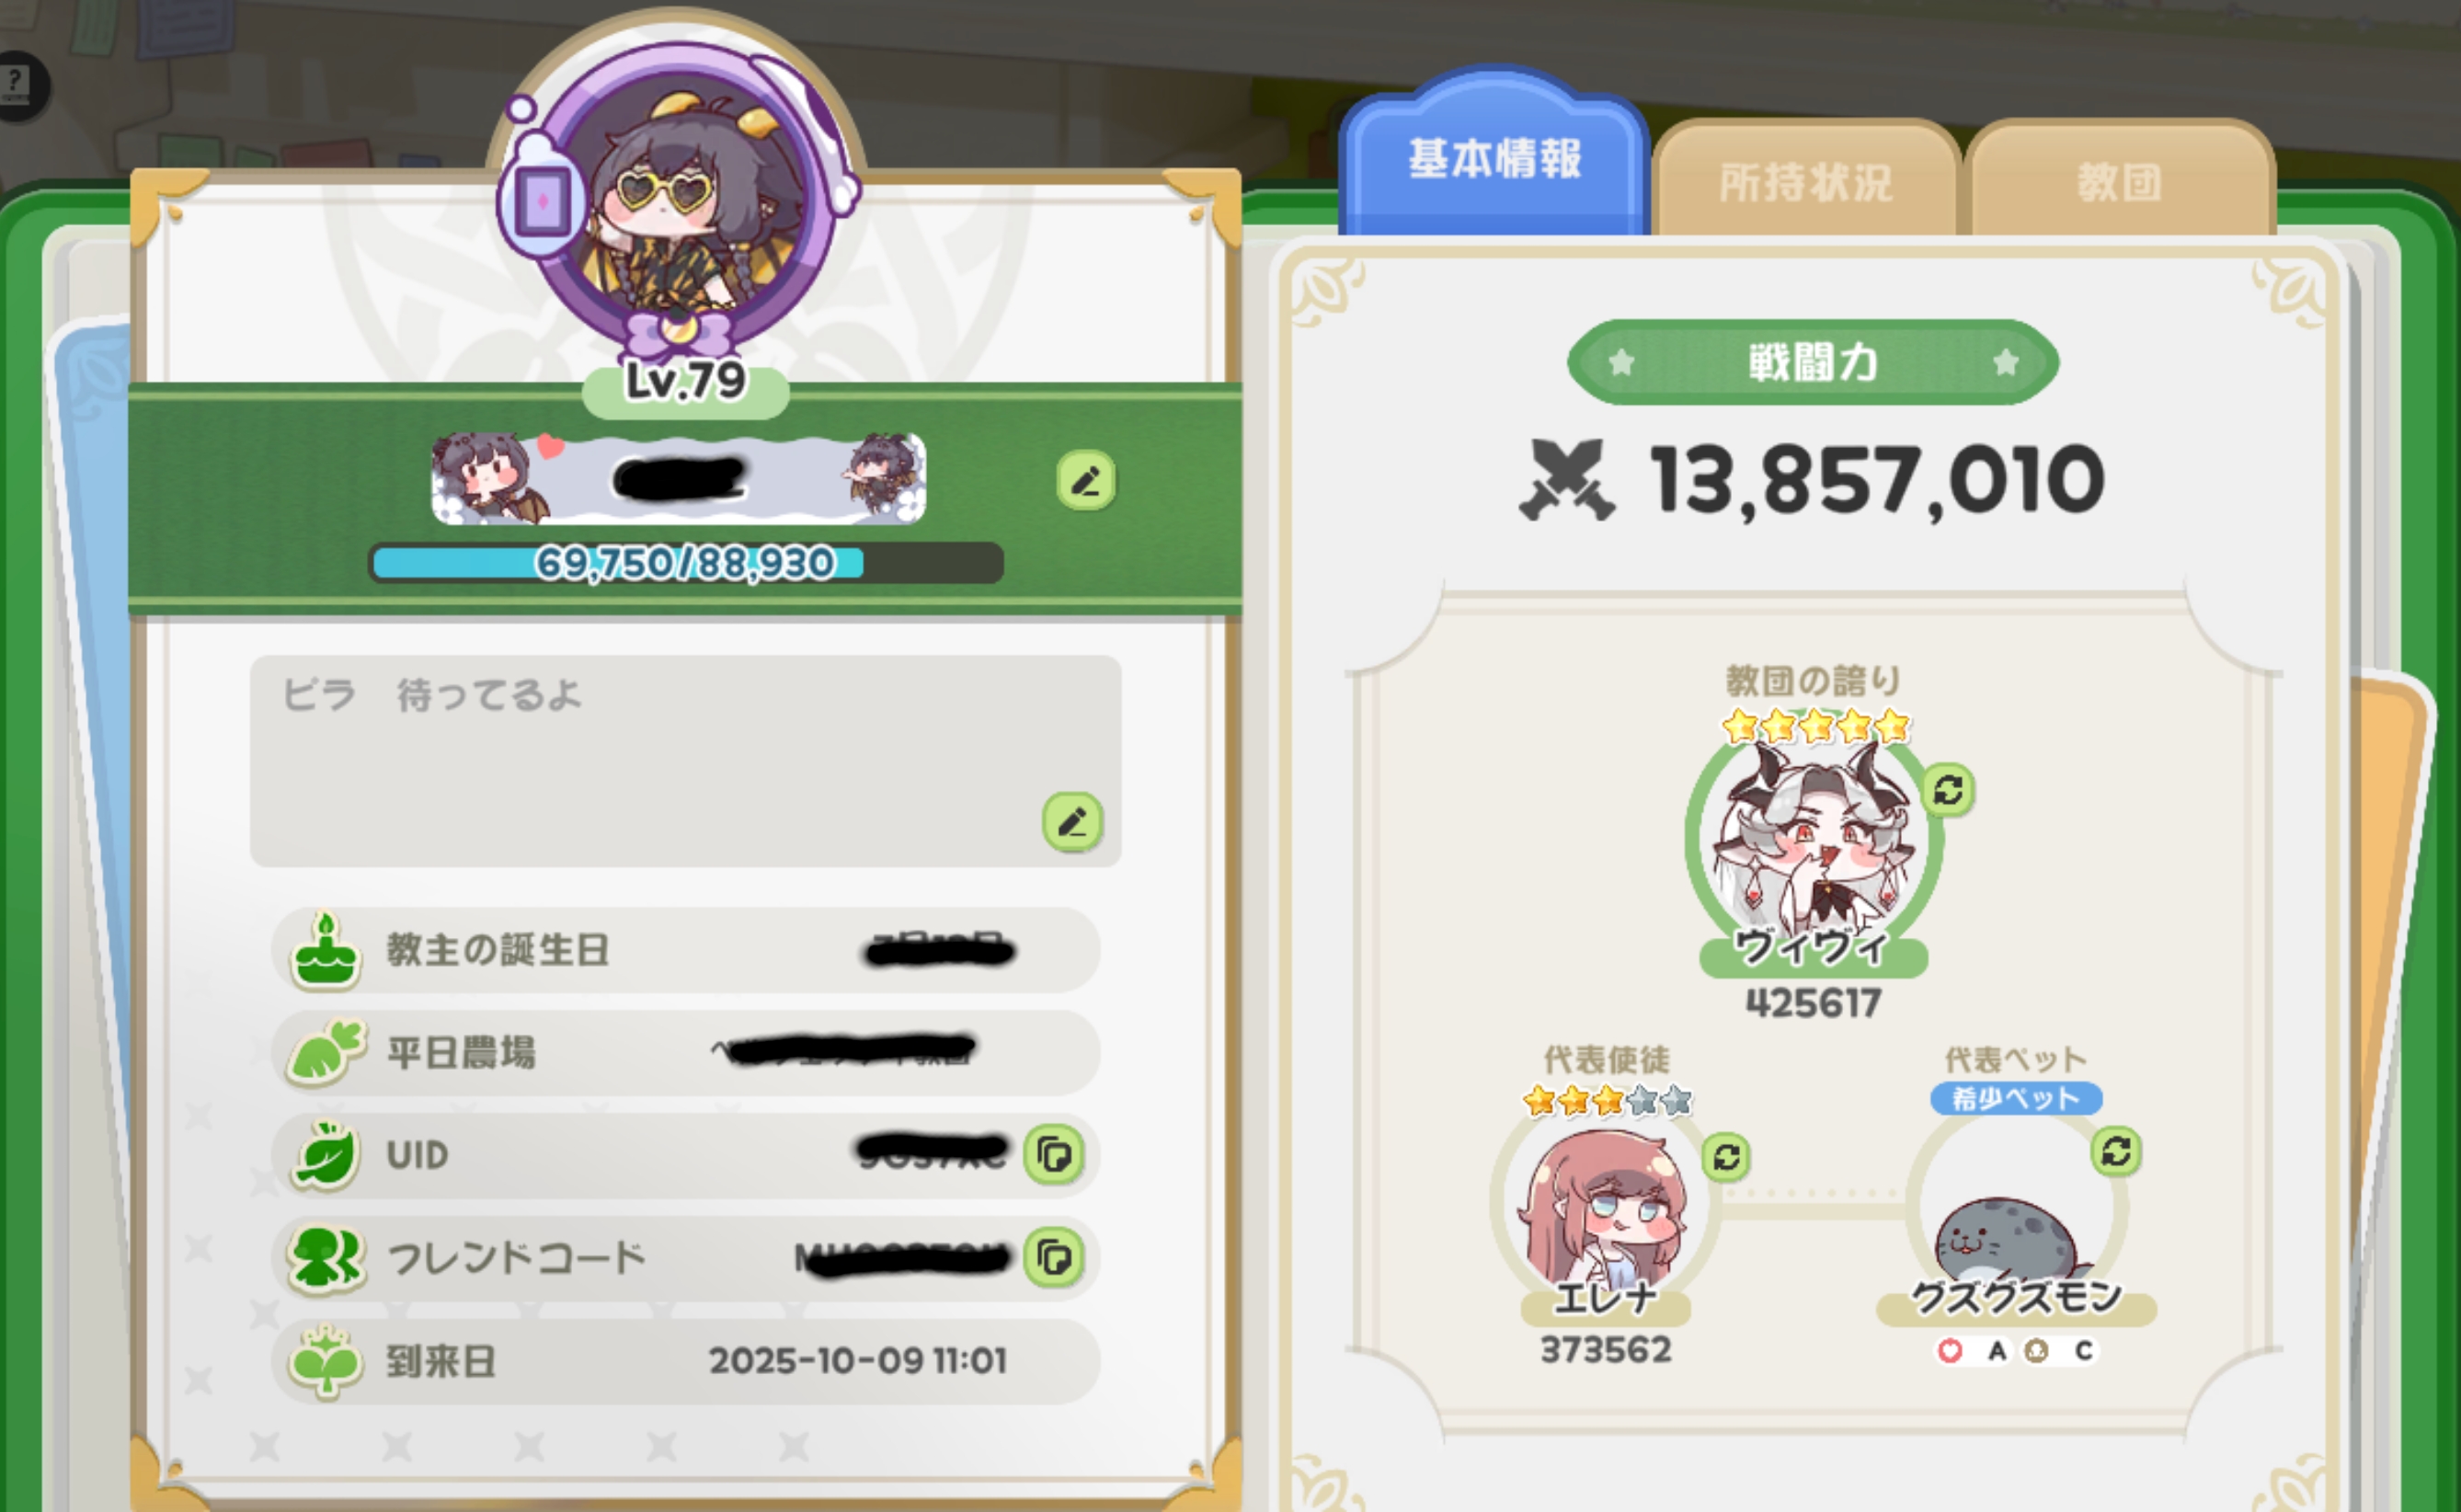Copy the UID with copy icon

pyautogui.click(x=1054, y=1155)
